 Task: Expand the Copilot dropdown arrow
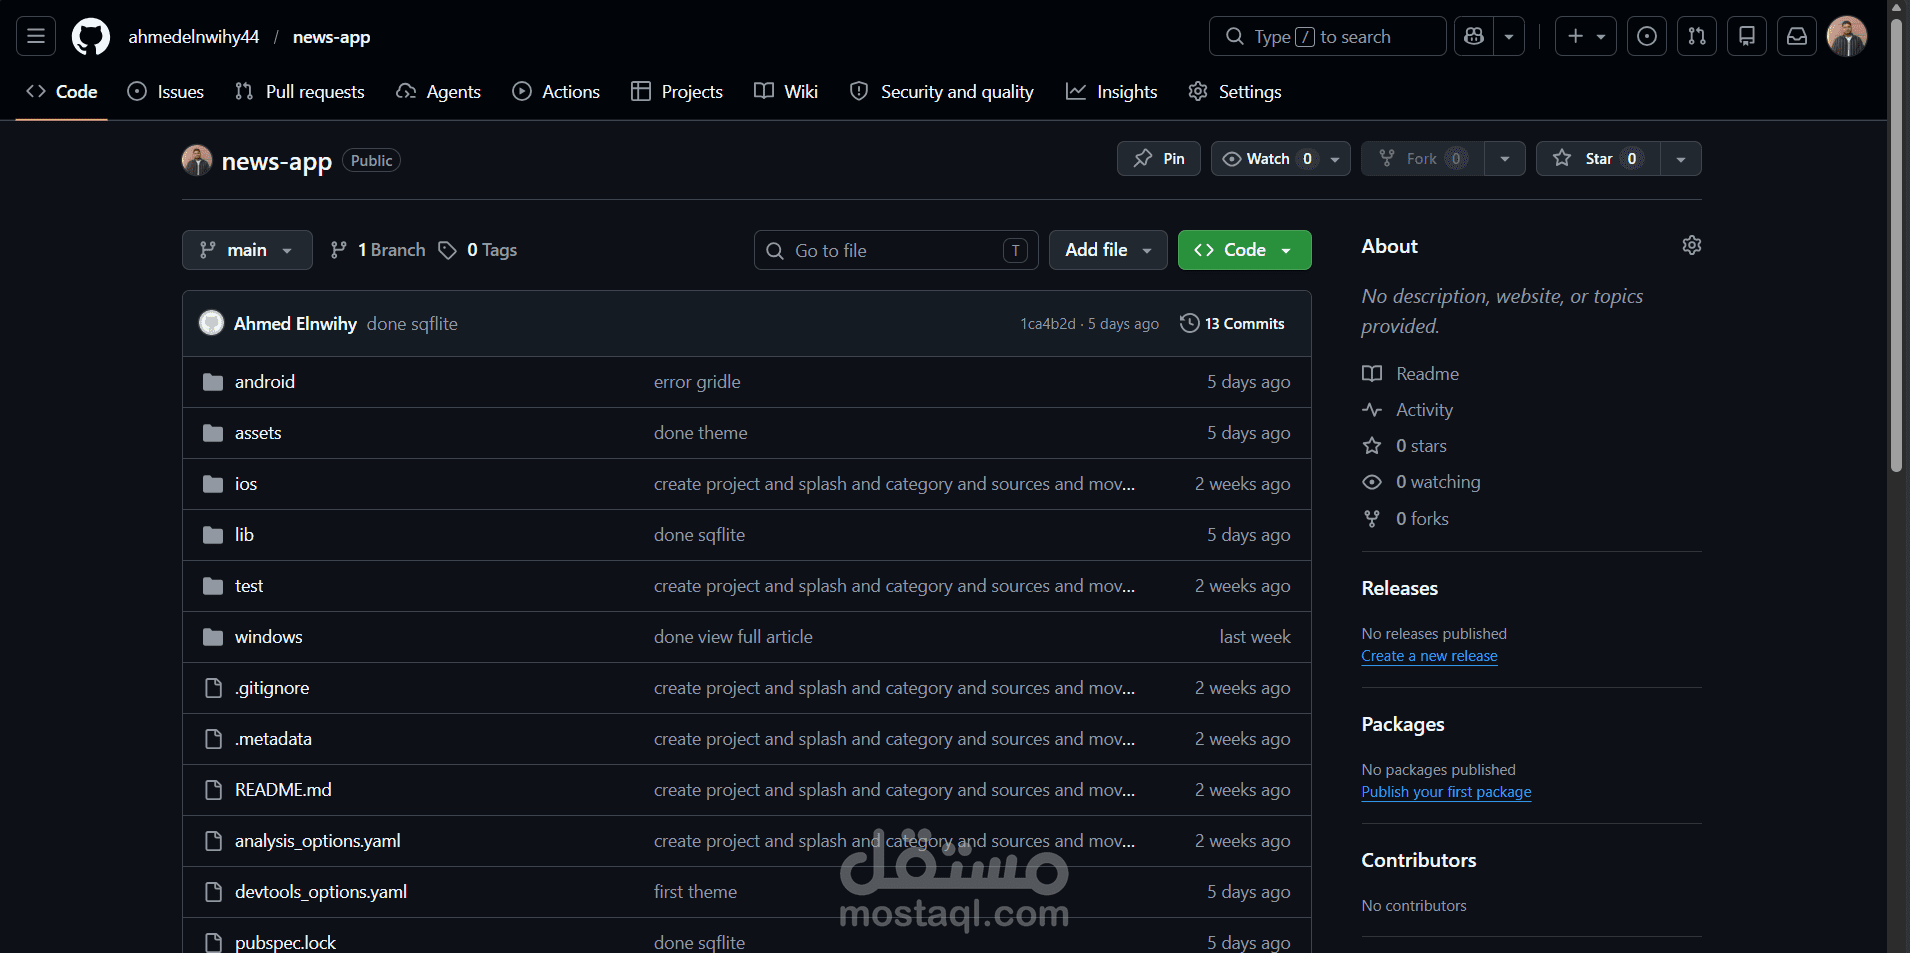[1509, 37]
